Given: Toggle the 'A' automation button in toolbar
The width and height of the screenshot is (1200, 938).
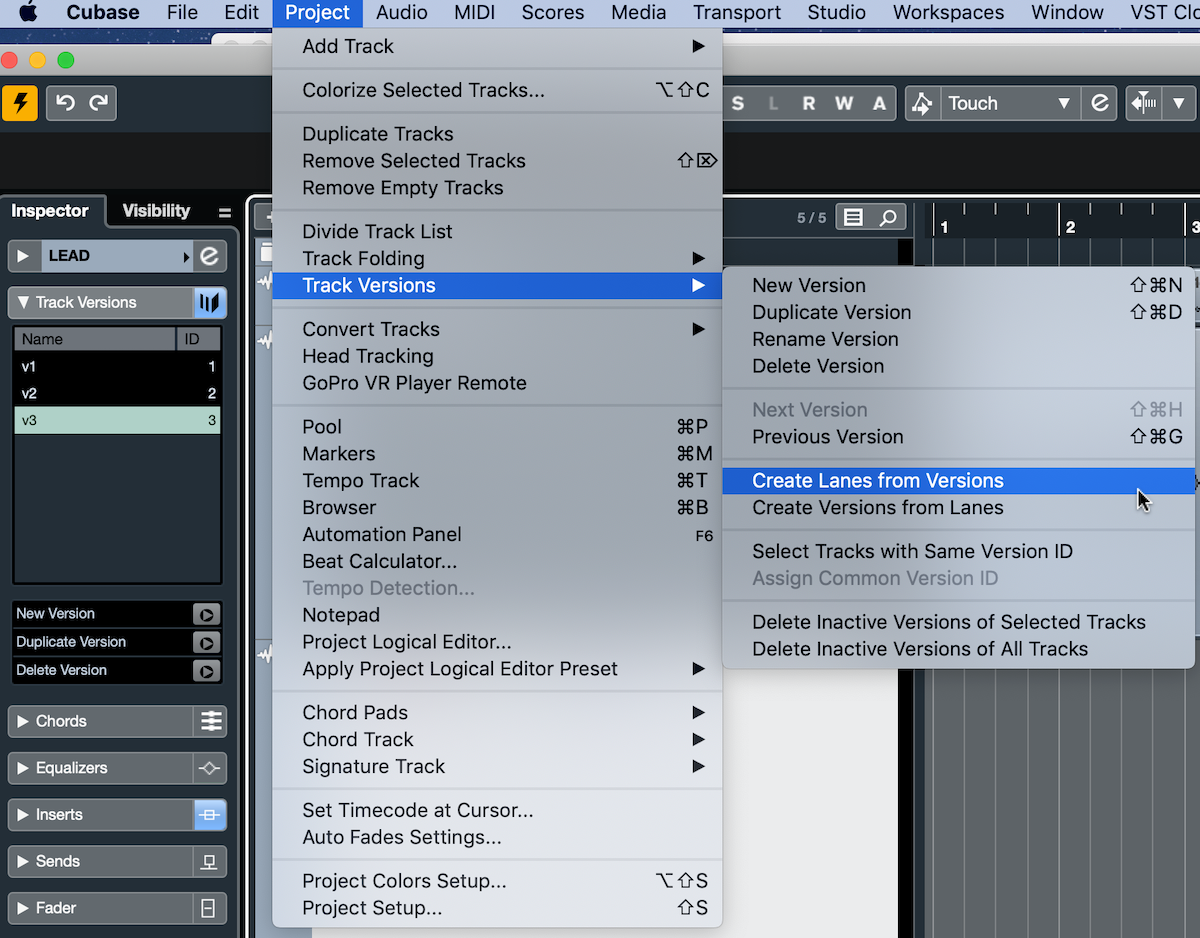Looking at the screenshot, I should tap(879, 103).
